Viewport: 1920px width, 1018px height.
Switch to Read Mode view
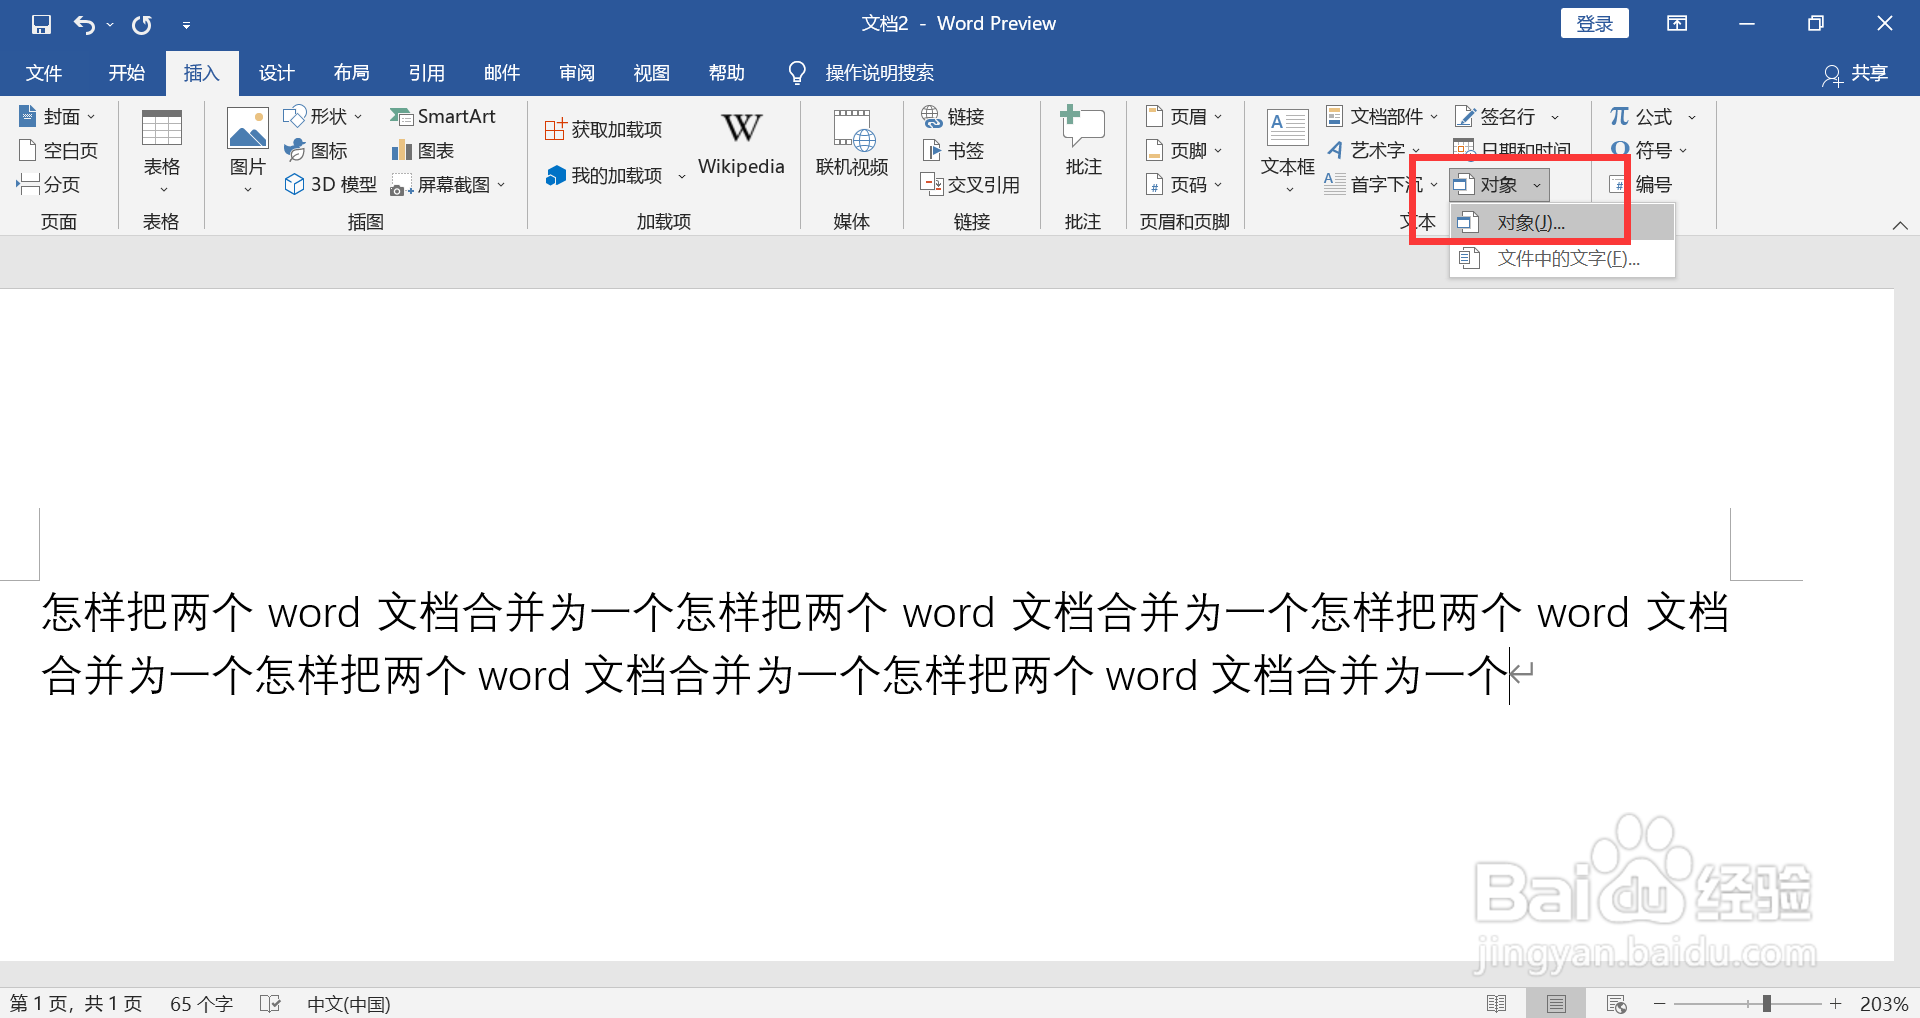click(x=1497, y=1003)
